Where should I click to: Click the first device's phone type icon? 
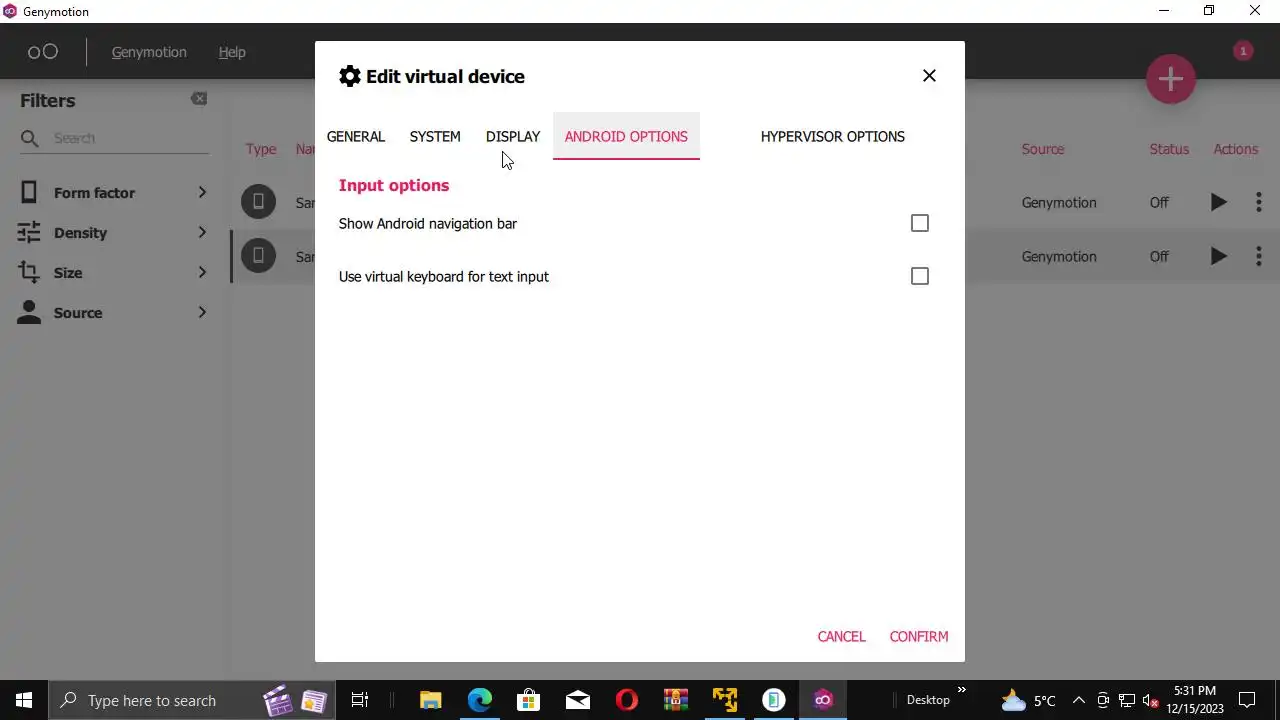tap(258, 202)
